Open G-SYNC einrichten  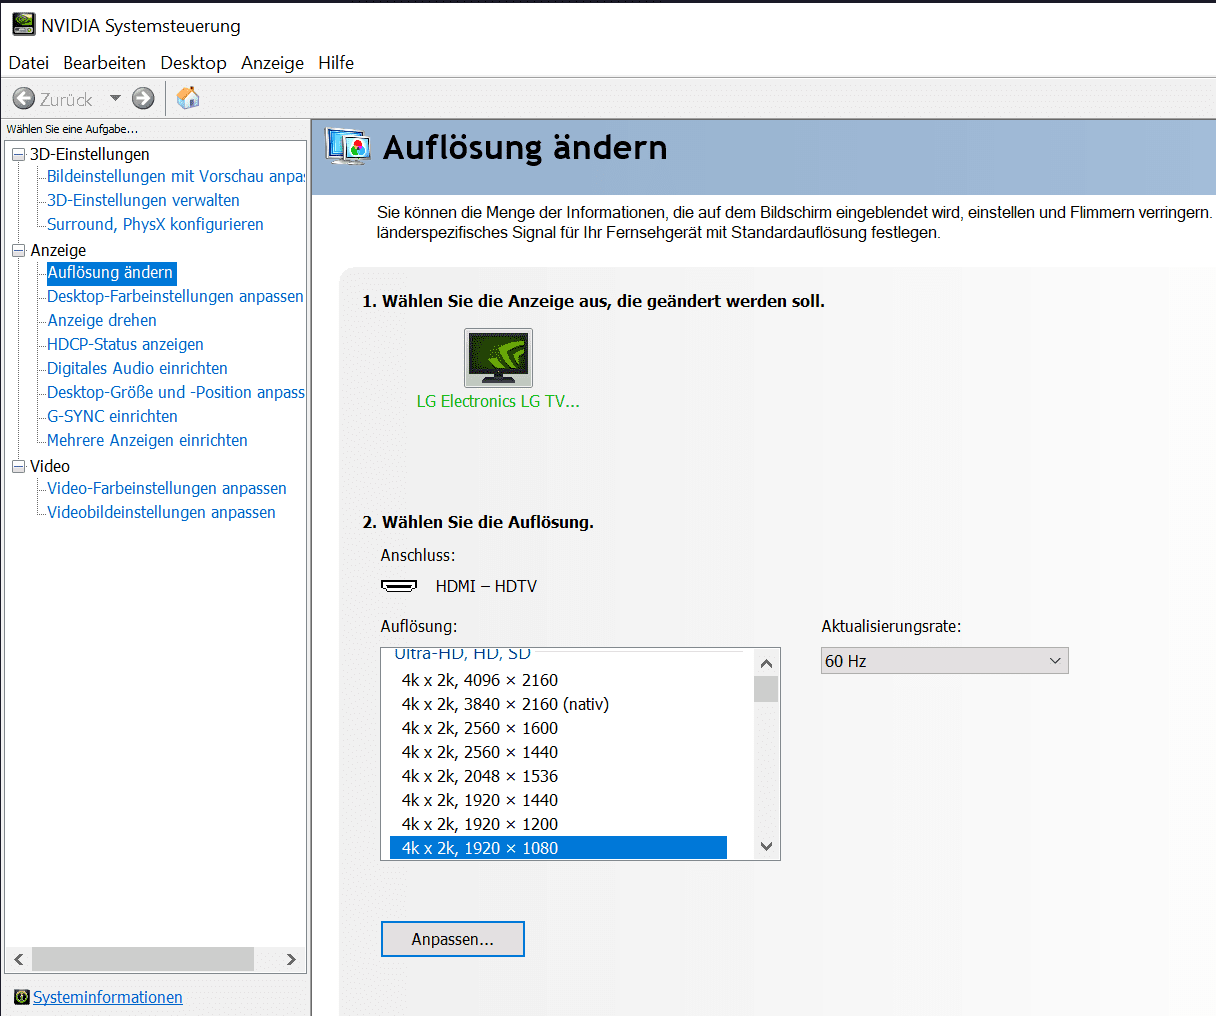[112, 416]
